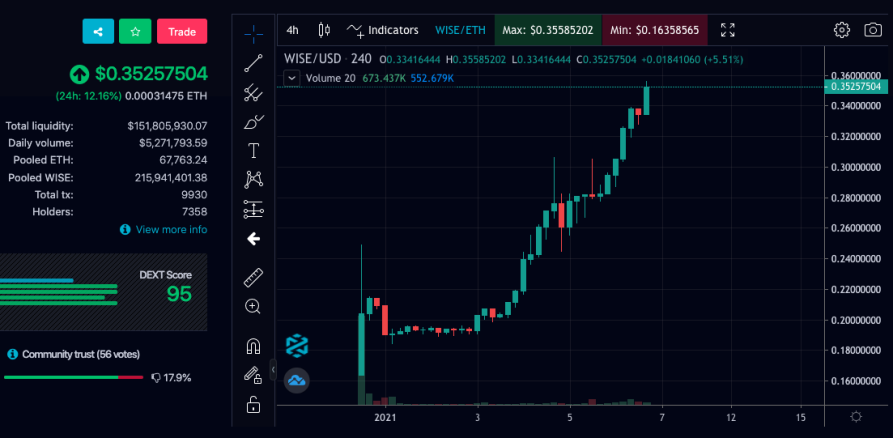The height and width of the screenshot is (438, 893).
Task: Click the thumbs down 17.9% vote
Action: point(171,377)
